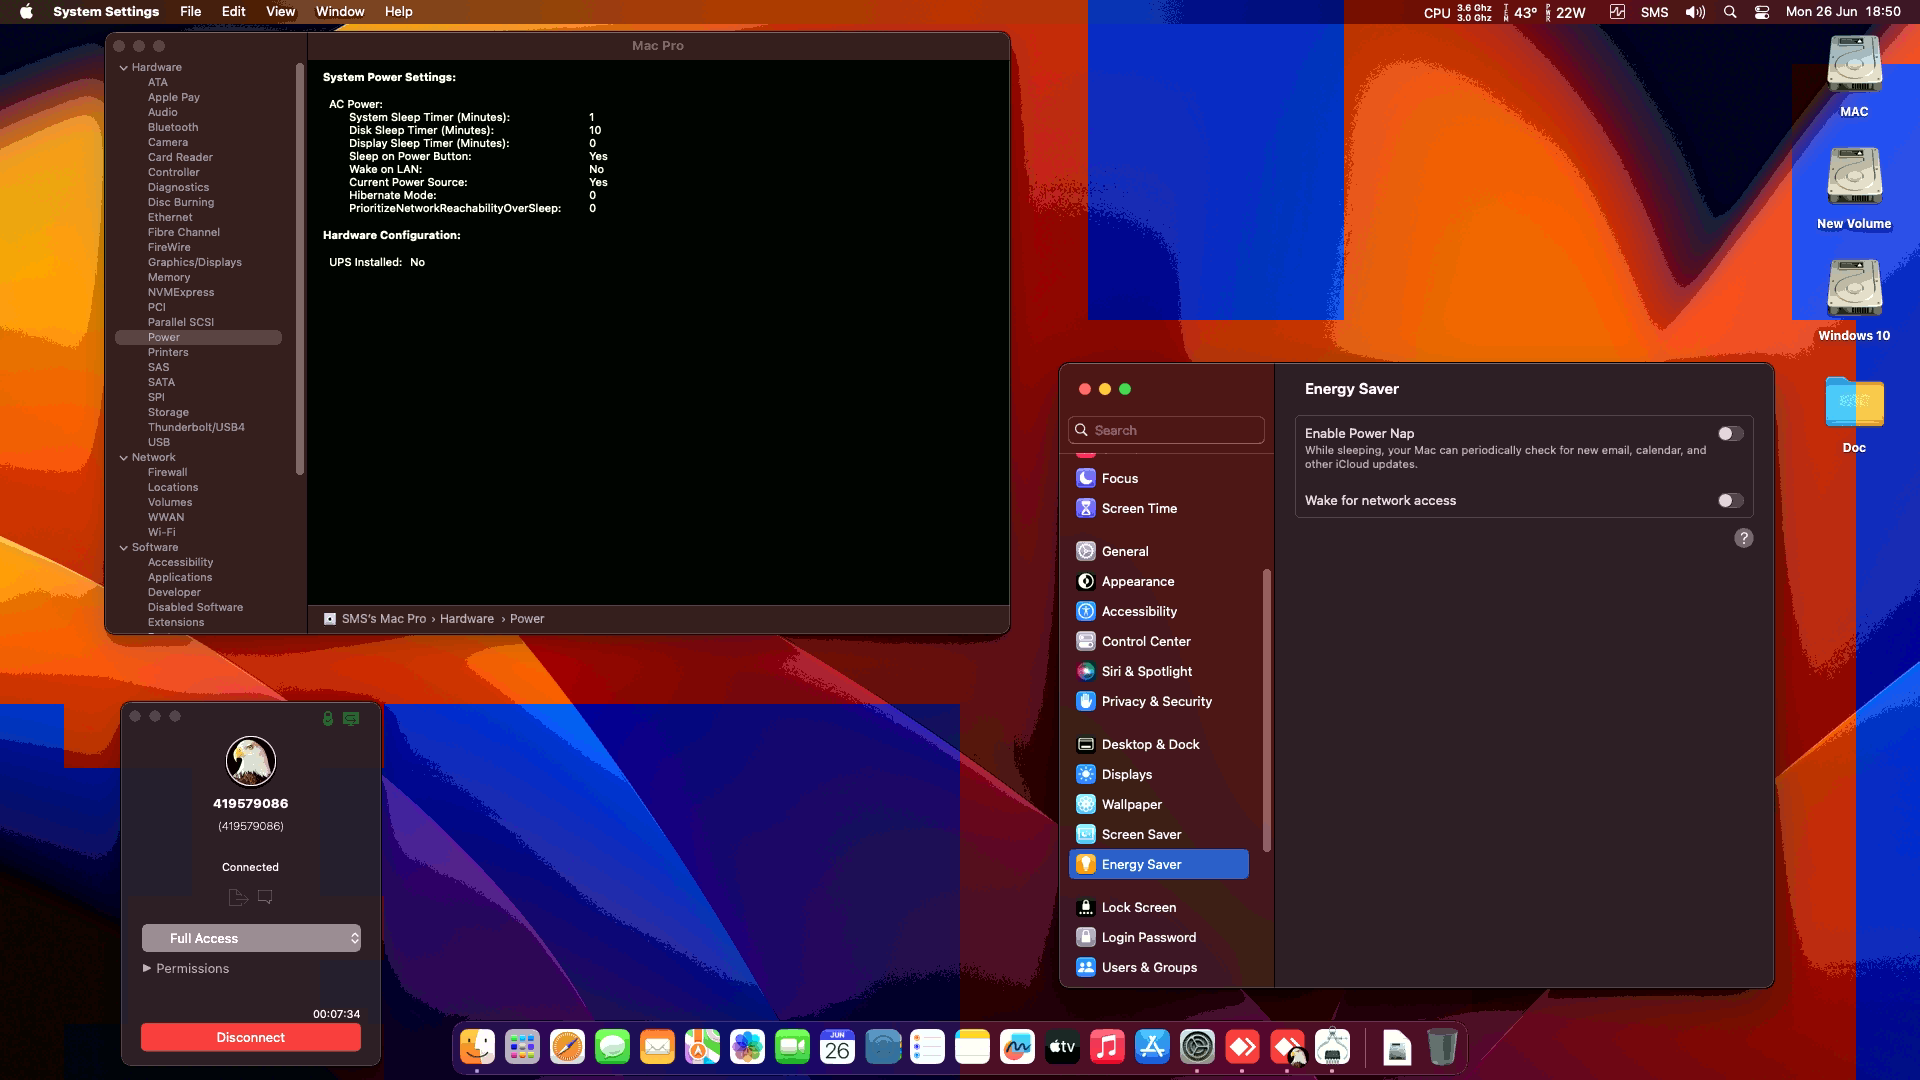Open App Store in the Dock
1920x1080 pixels.
click(x=1152, y=1047)
